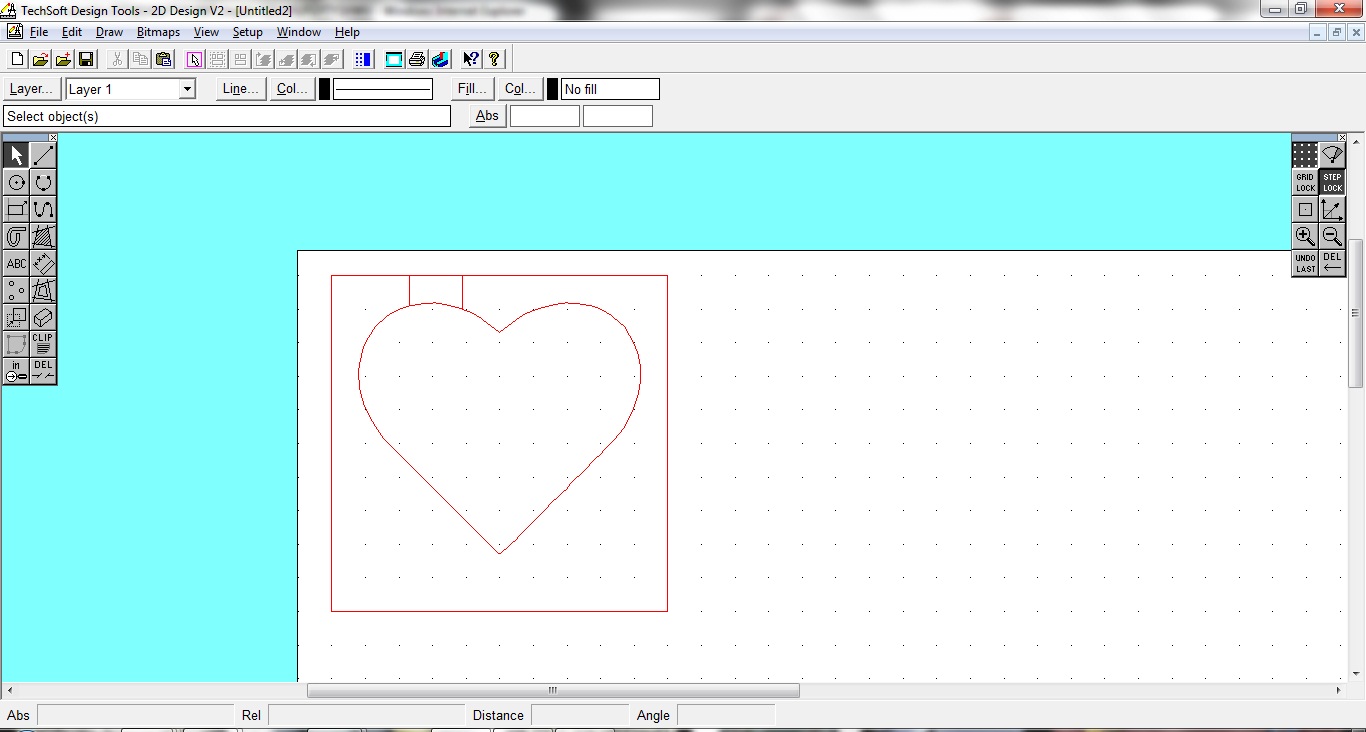Click the Layer... button
Viewport: 1366px width, 732px height.
pyautogui.click(x=32, y=89)
